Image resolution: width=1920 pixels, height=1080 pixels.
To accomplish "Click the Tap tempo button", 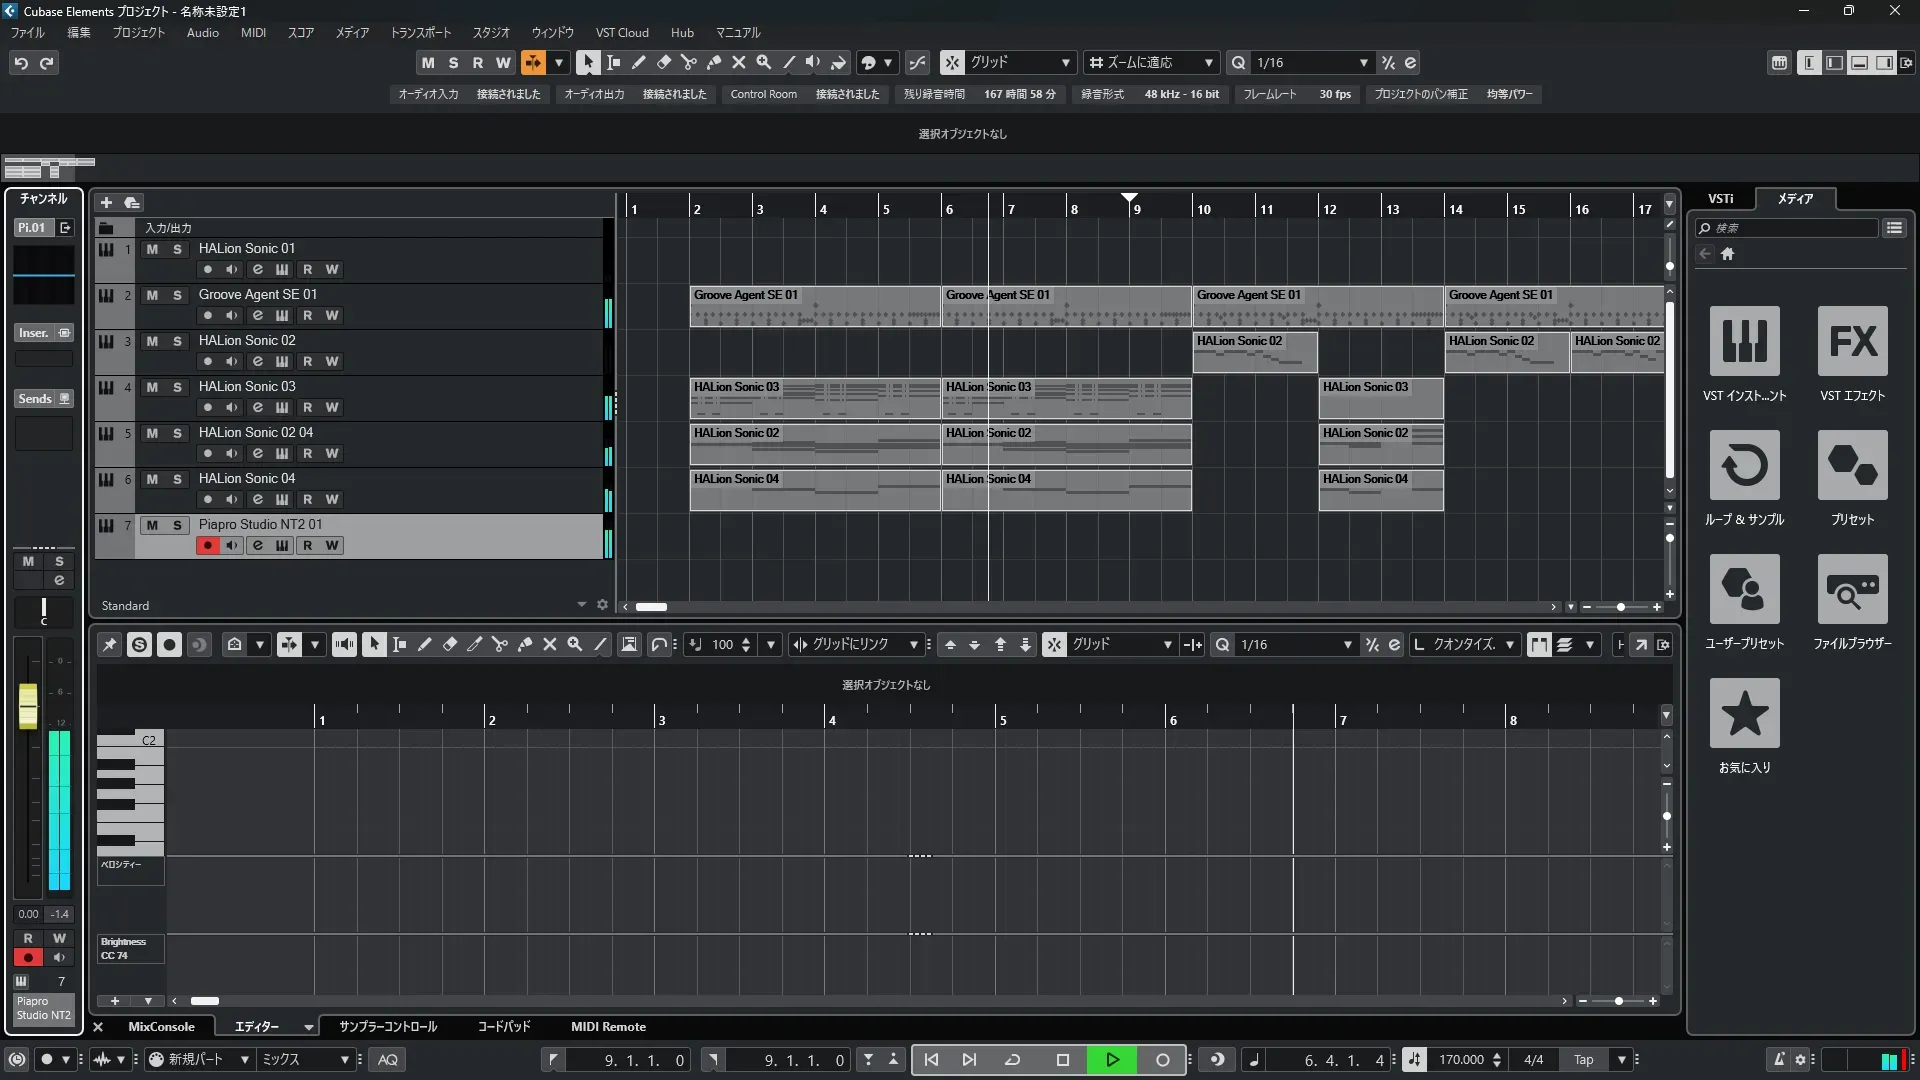I will tap(1583, 1060).
